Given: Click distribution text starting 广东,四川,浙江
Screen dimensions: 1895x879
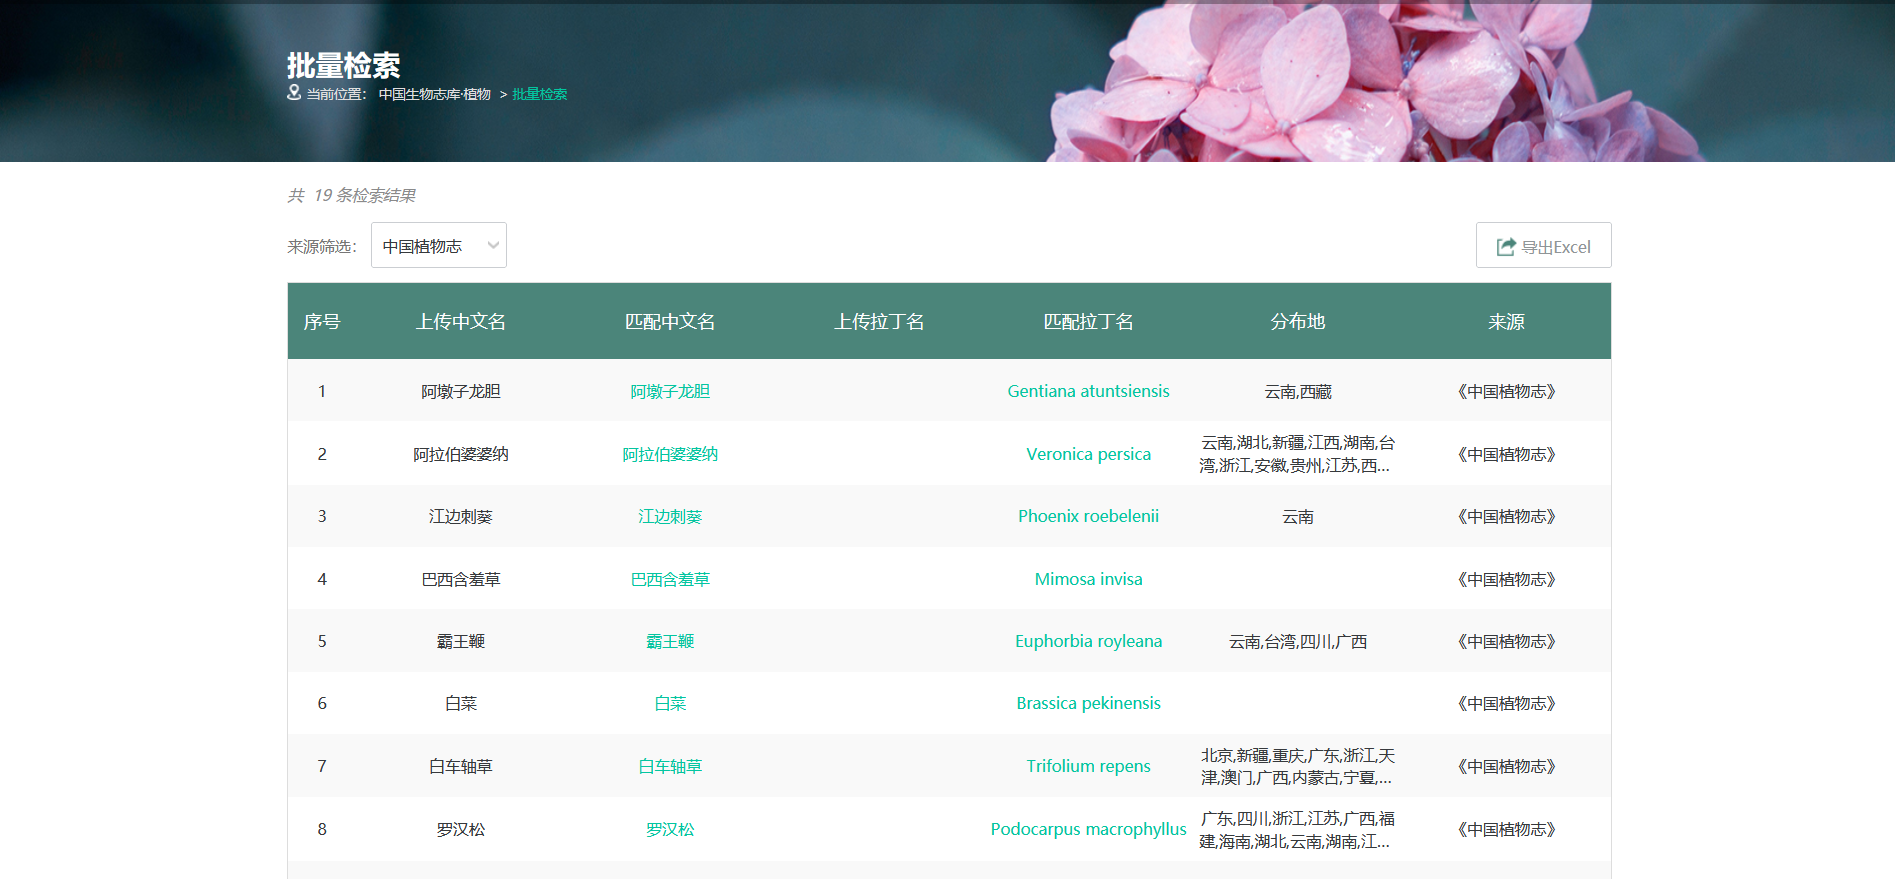Looking at the screenshot, I should (1296, 830).
